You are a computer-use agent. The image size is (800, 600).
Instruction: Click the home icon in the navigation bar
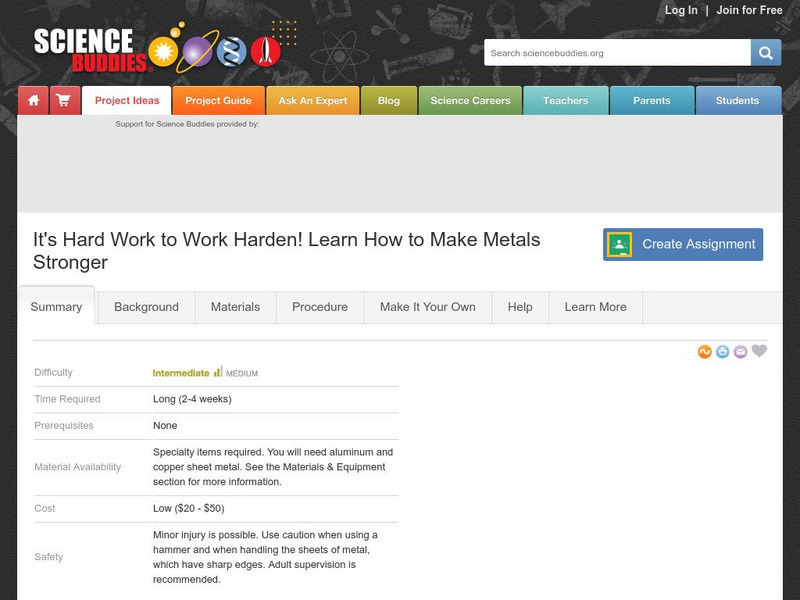coord(33,100)
